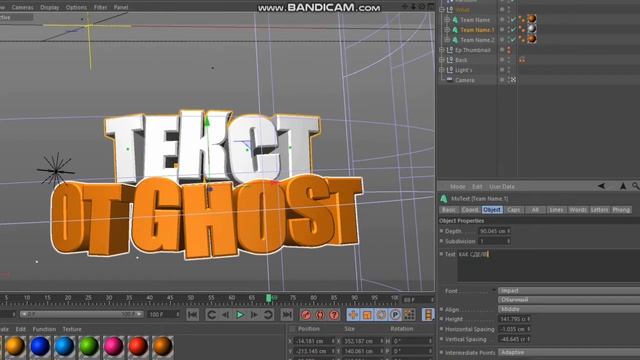
Task: Click the attribute manager search icon
Action: [x=636, y=186]
